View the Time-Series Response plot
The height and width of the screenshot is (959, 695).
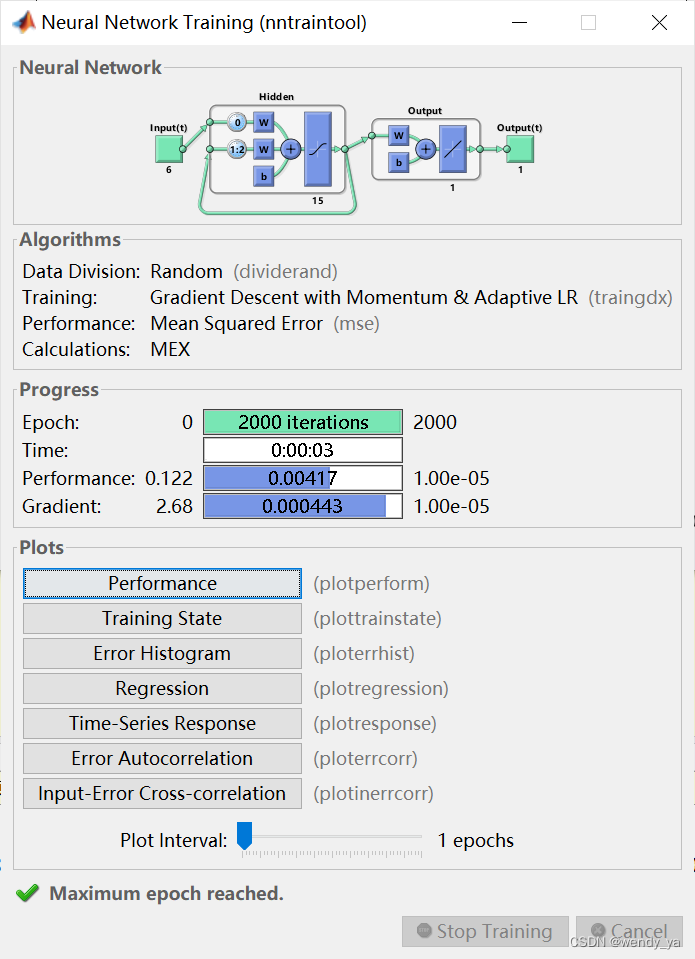pyautogui.click(x=162, y=723)
